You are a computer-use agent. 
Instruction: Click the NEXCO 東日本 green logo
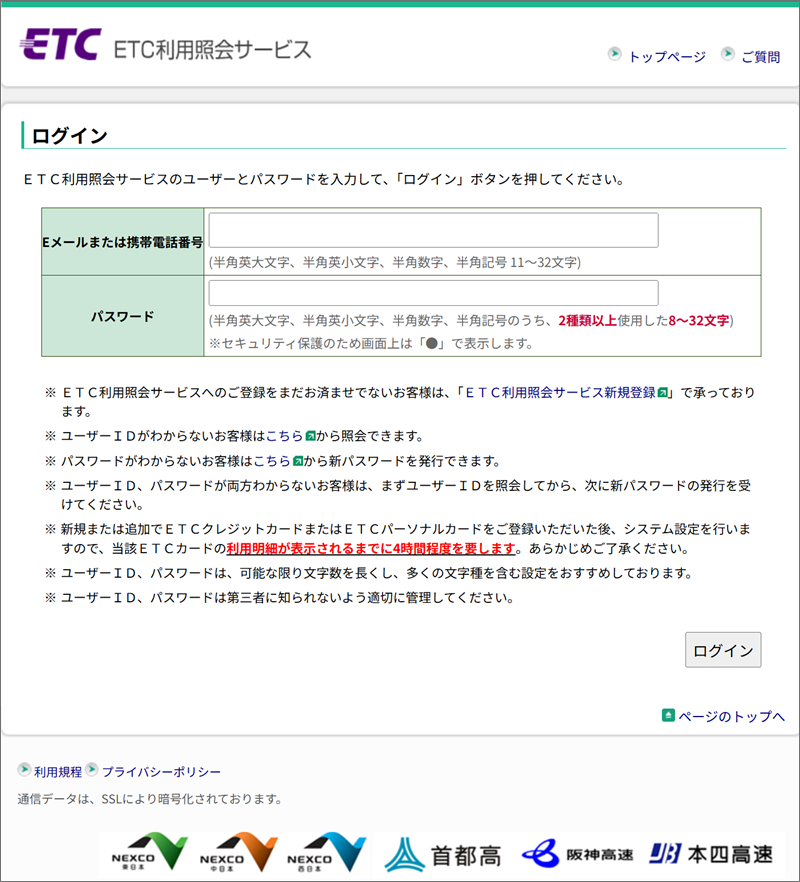(x=150, y=853)
